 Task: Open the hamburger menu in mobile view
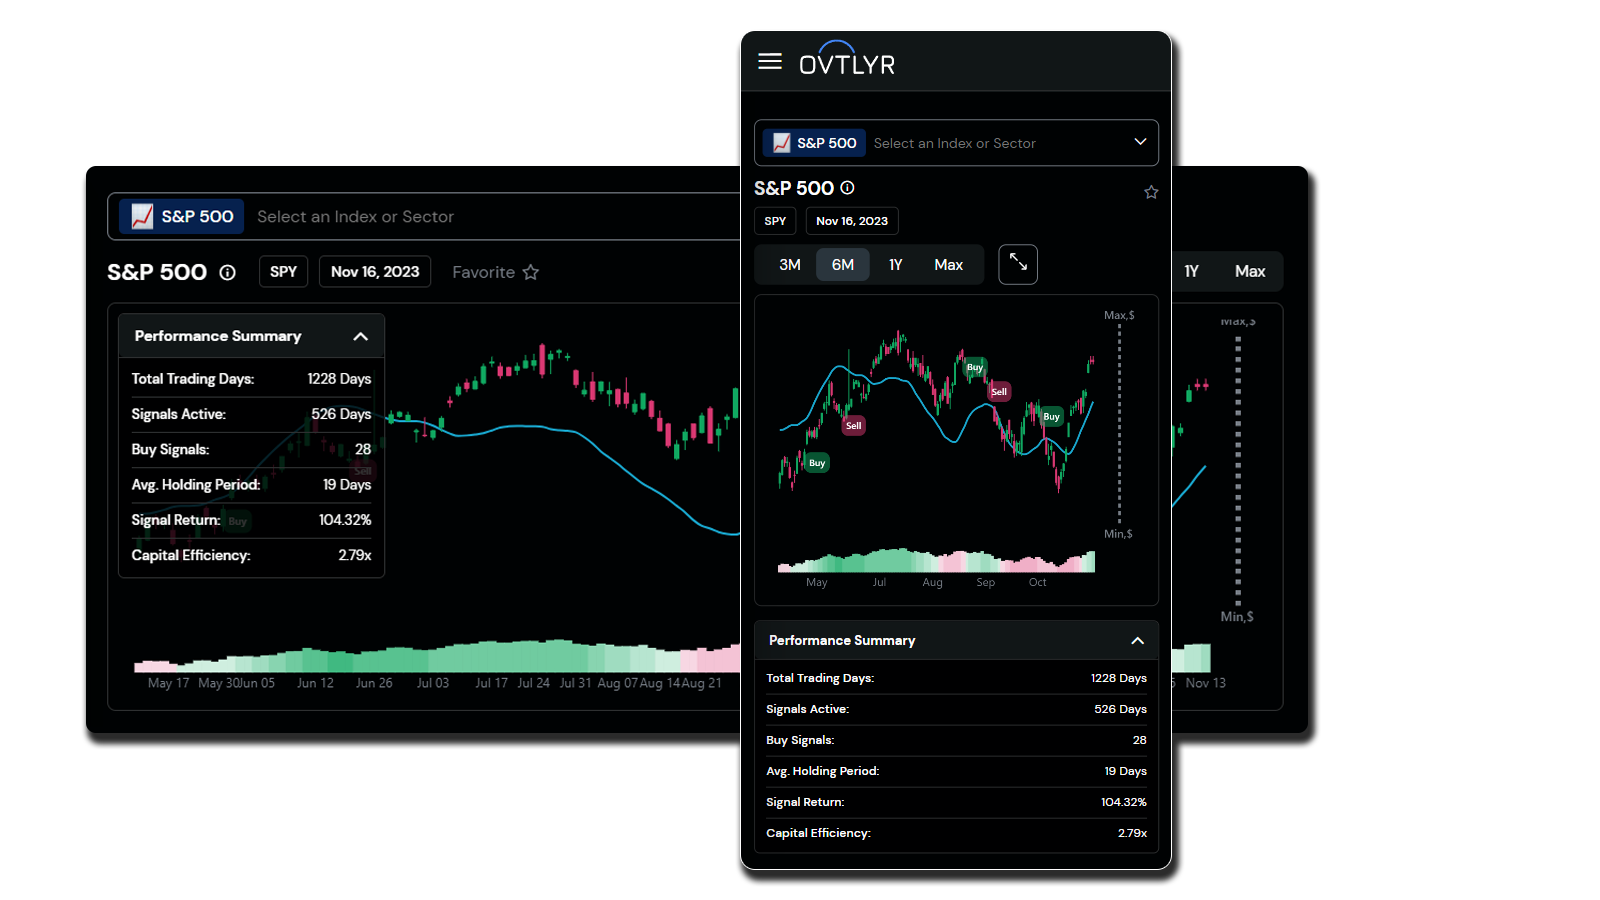point(769,62)
